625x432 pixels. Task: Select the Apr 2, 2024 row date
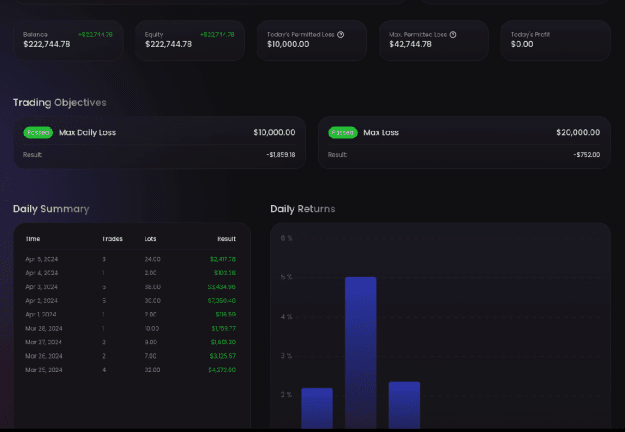click(41, 300)
